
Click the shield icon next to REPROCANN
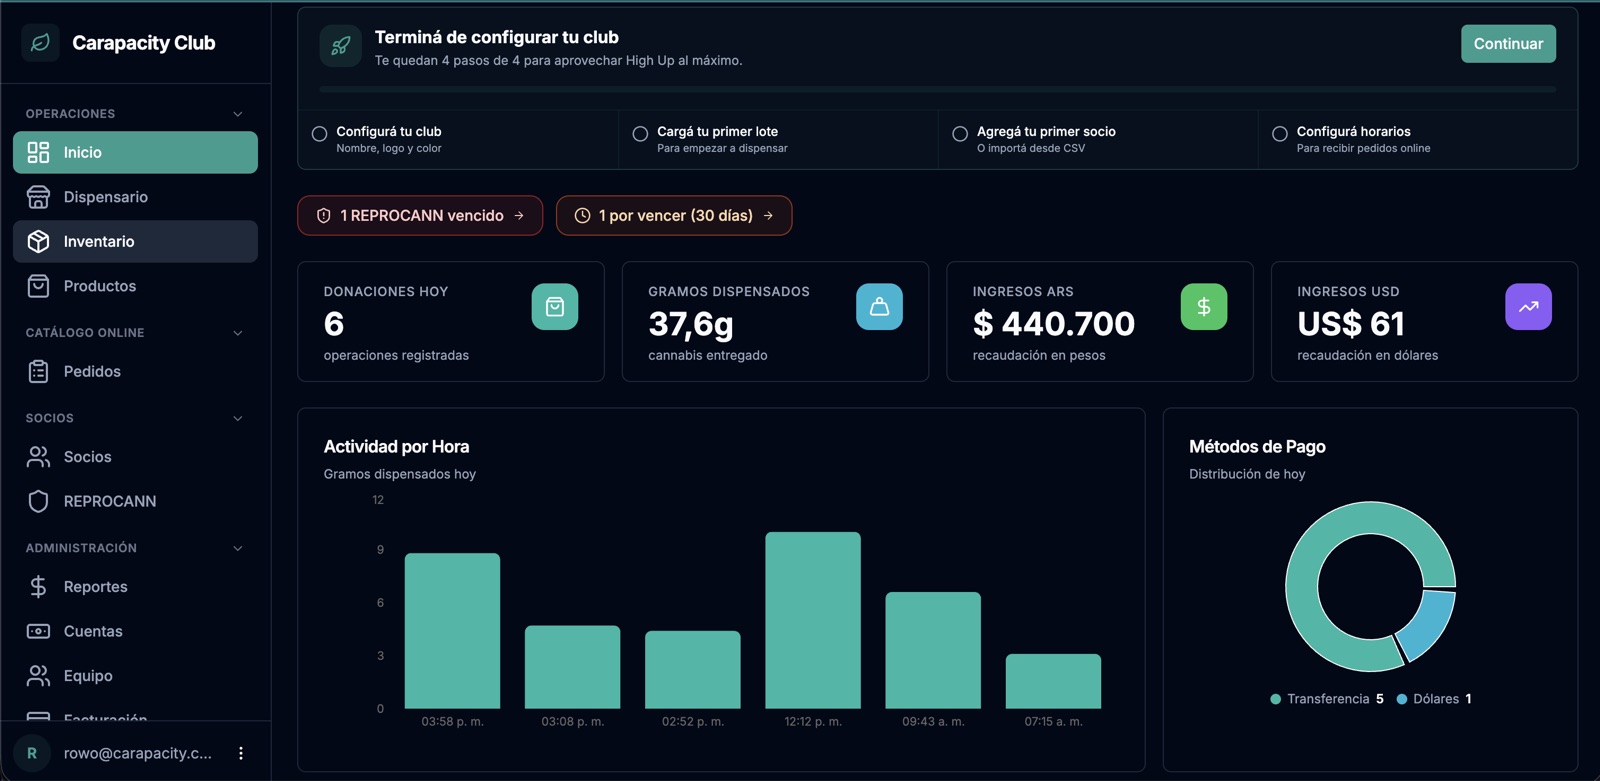pos(38,501)
